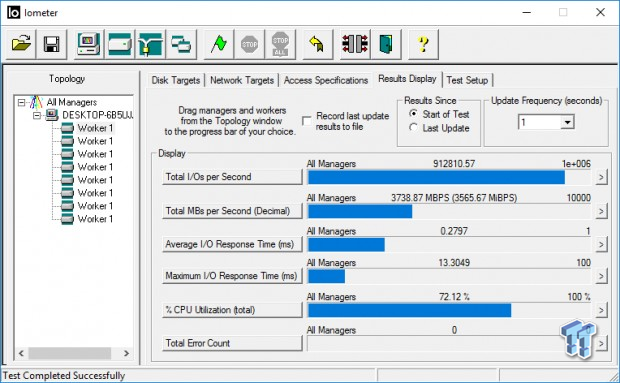The image size is (620, 383).
Task: Click the Update Frequency value field
Action: [x=540, y=122]
